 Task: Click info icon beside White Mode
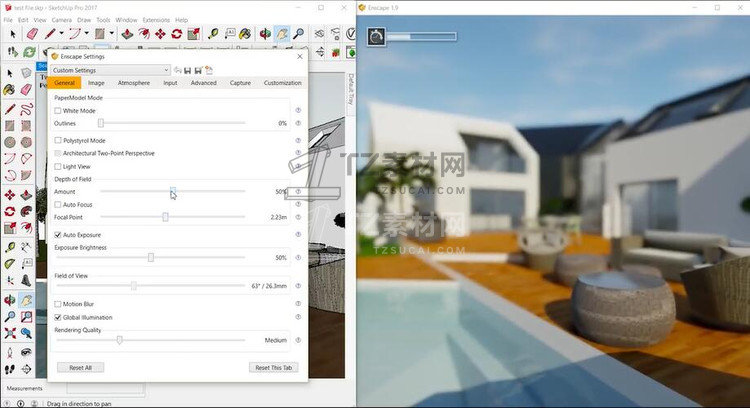pos(298,110)
